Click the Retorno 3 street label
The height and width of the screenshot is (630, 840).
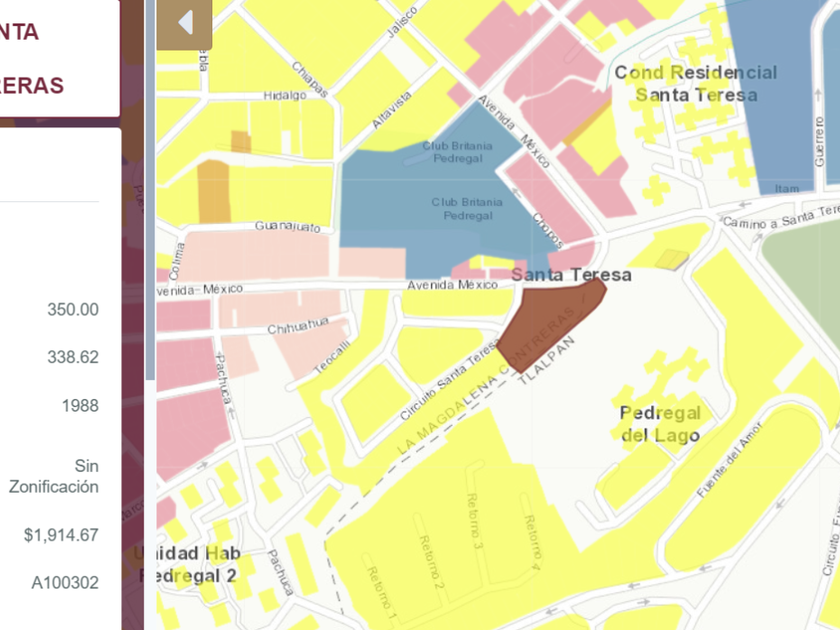[475, 521]
